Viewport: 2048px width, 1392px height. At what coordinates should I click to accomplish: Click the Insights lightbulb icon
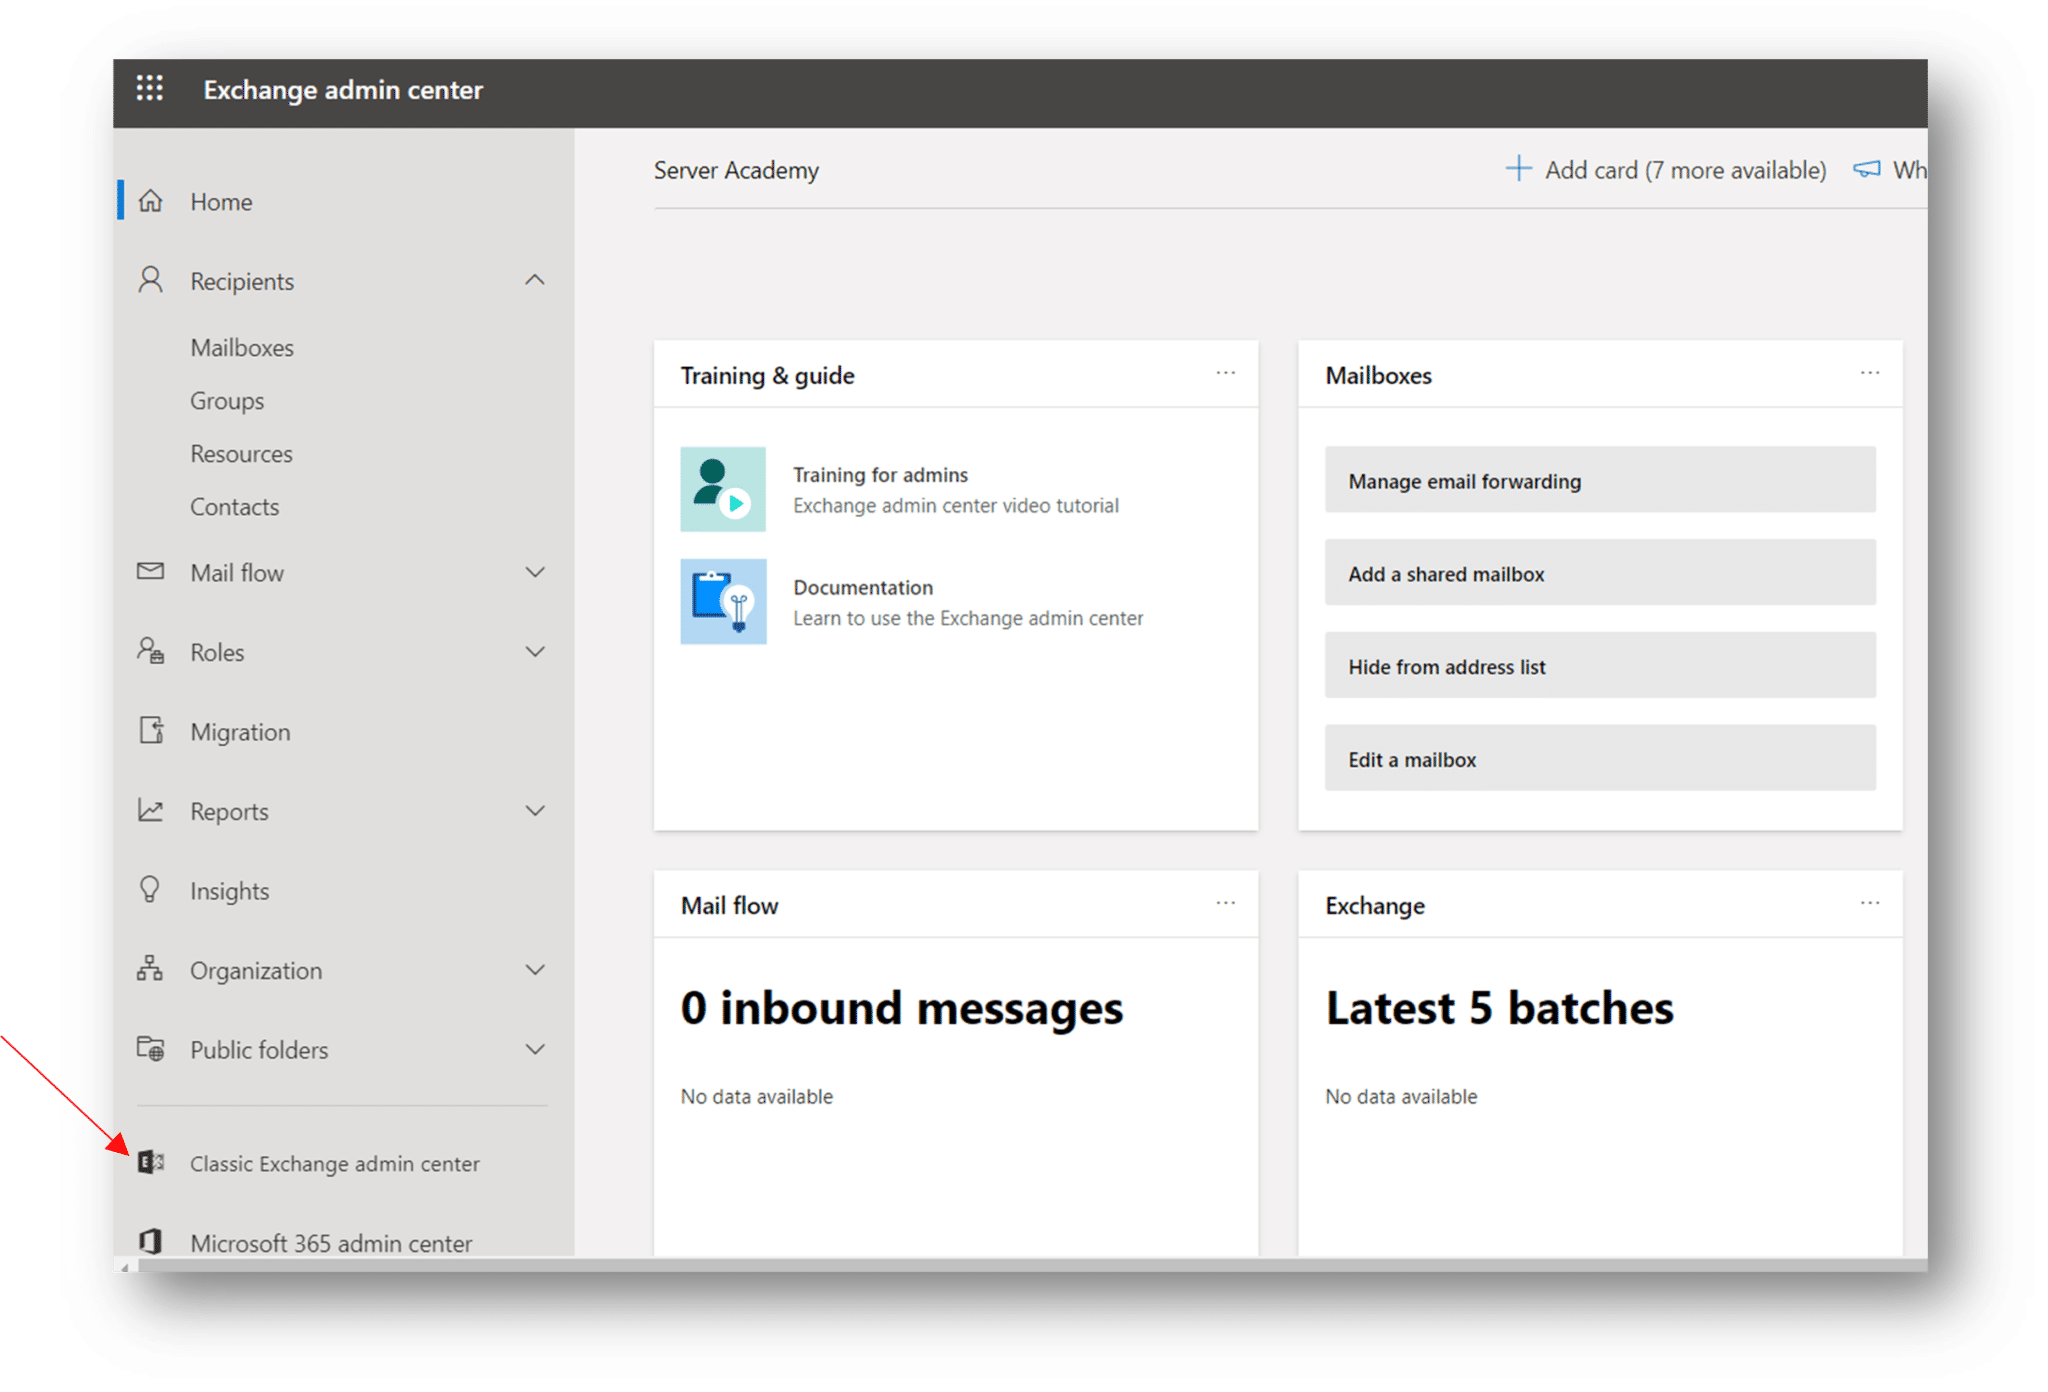[150, 890]
